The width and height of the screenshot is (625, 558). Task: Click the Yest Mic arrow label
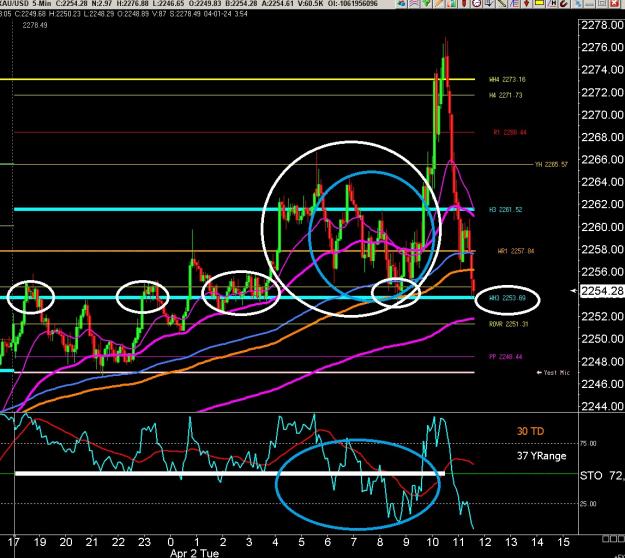pos(553,373)
